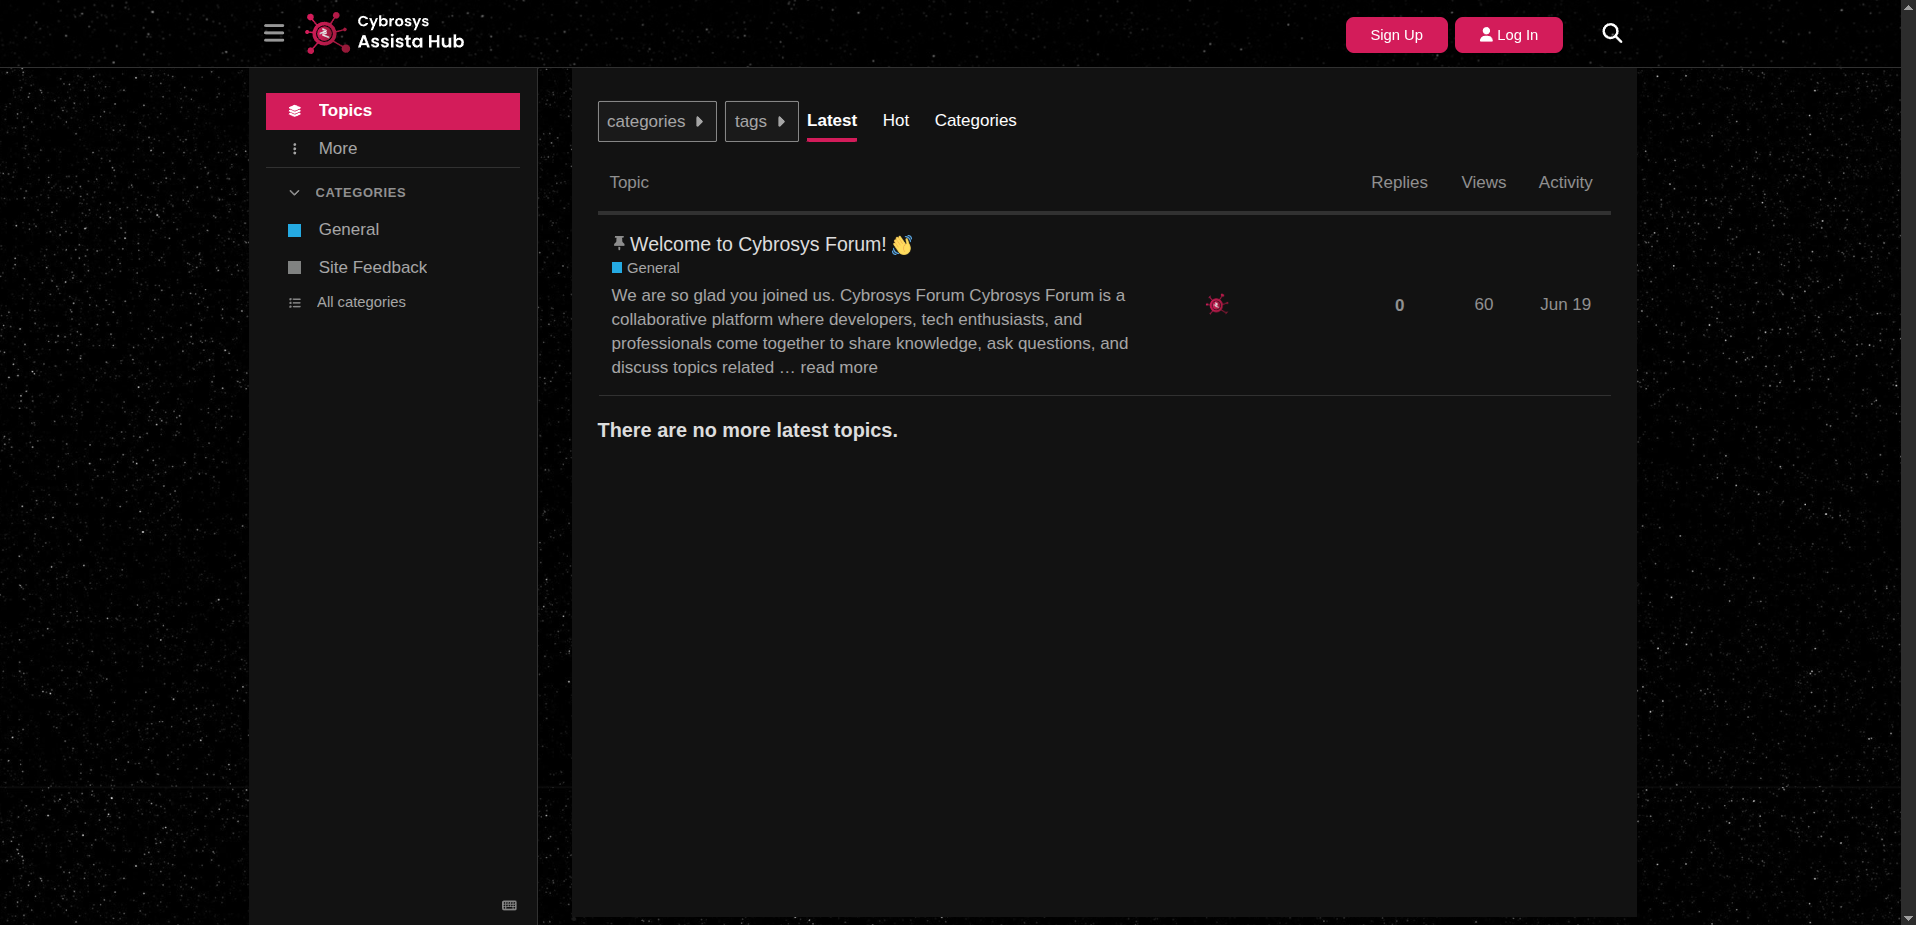
Task: Open keyboard shortcuts helper icon
Action: click(509, 905)
